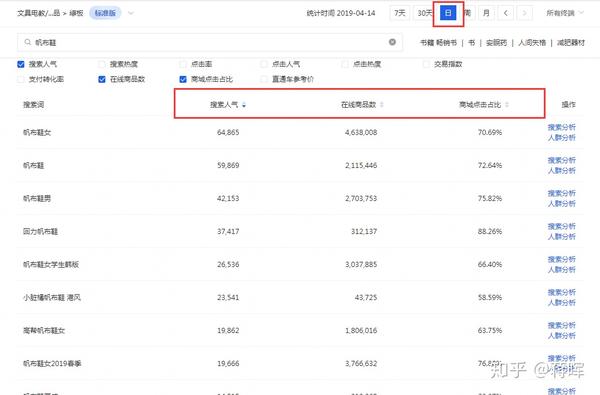This screenshot has height=395, width=600.
Task: Enable the 支付转化率 checkbox
Action: click(x=21, y=79)
